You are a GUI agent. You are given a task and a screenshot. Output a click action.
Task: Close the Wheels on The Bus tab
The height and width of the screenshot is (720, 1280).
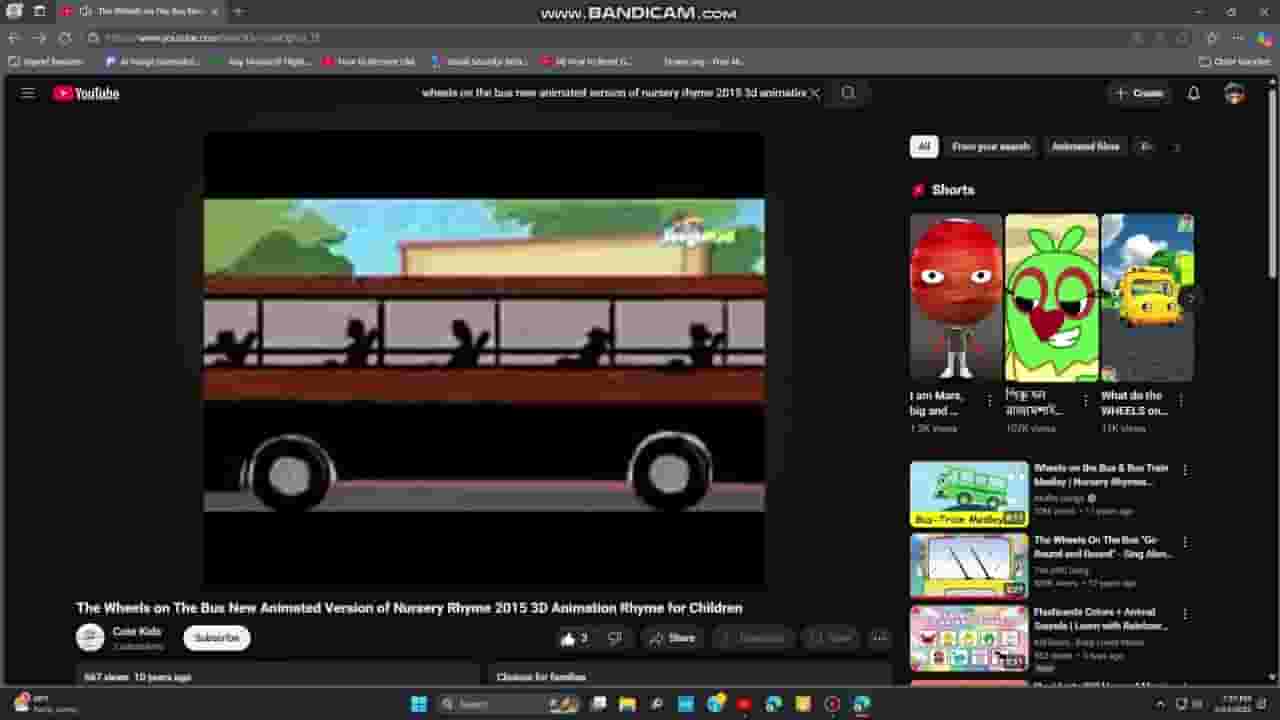tap(214, 11)
